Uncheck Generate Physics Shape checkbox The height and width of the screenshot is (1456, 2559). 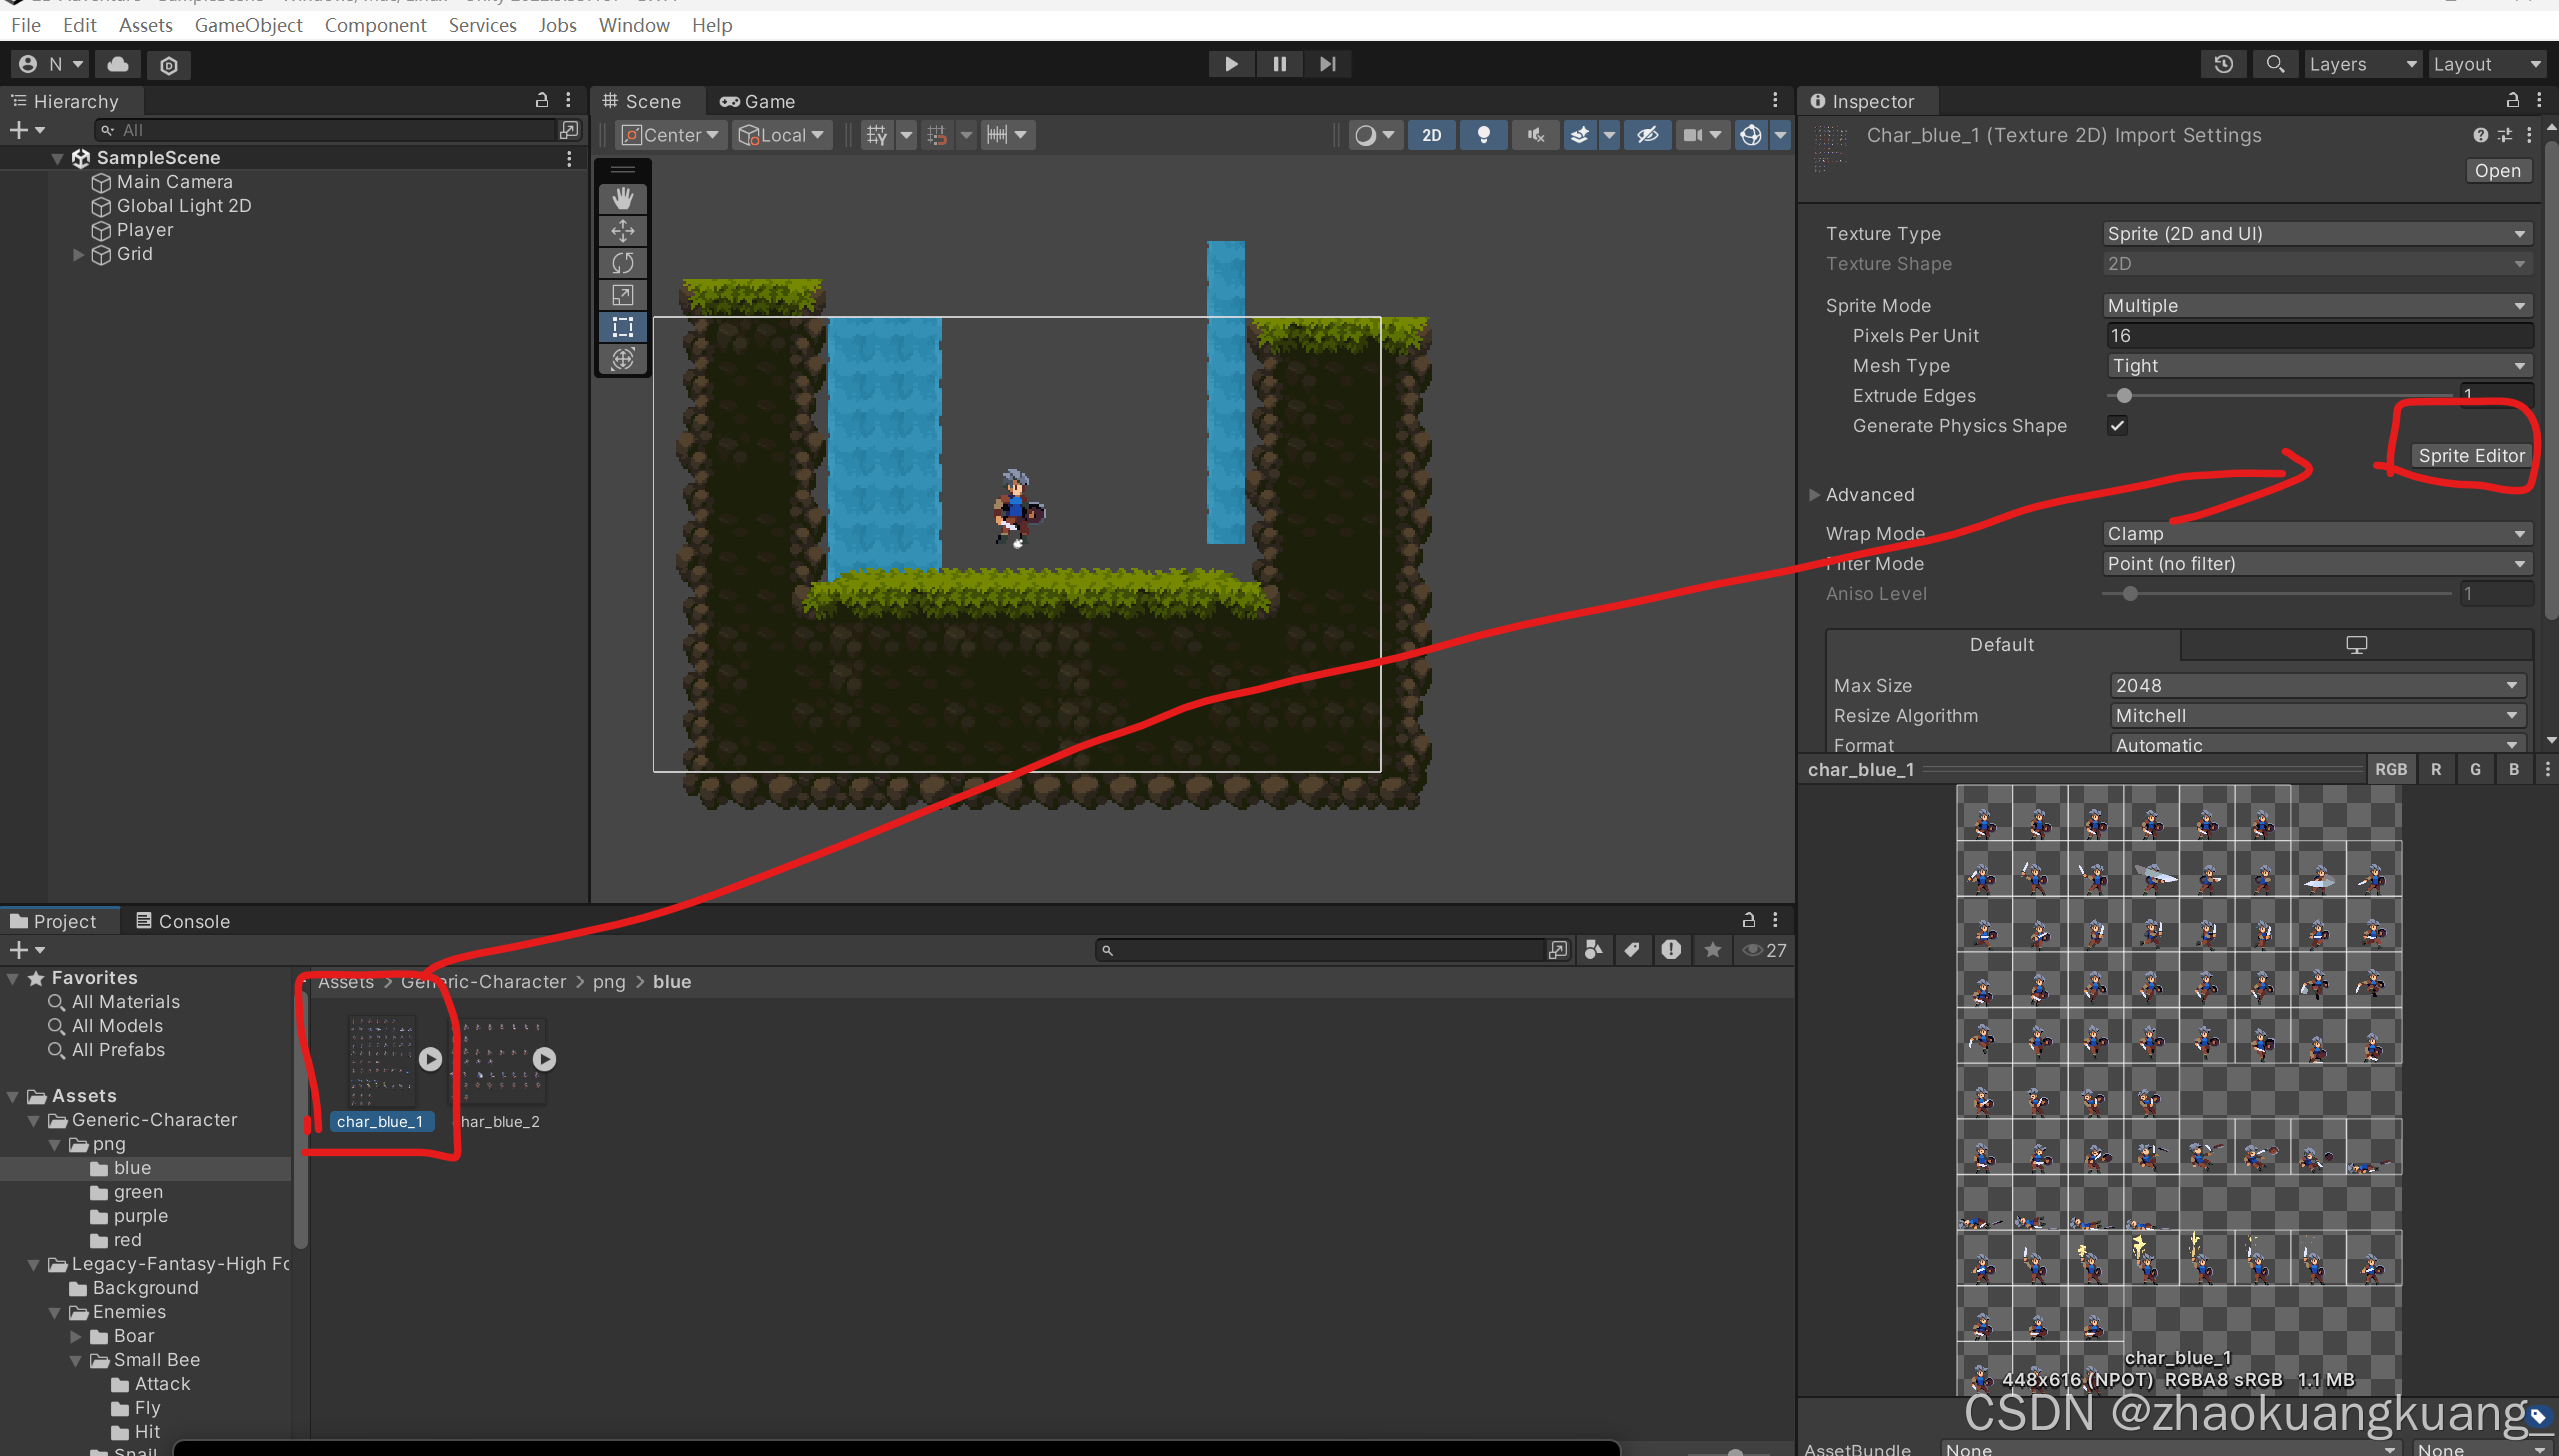click(x=2117, y=426)
